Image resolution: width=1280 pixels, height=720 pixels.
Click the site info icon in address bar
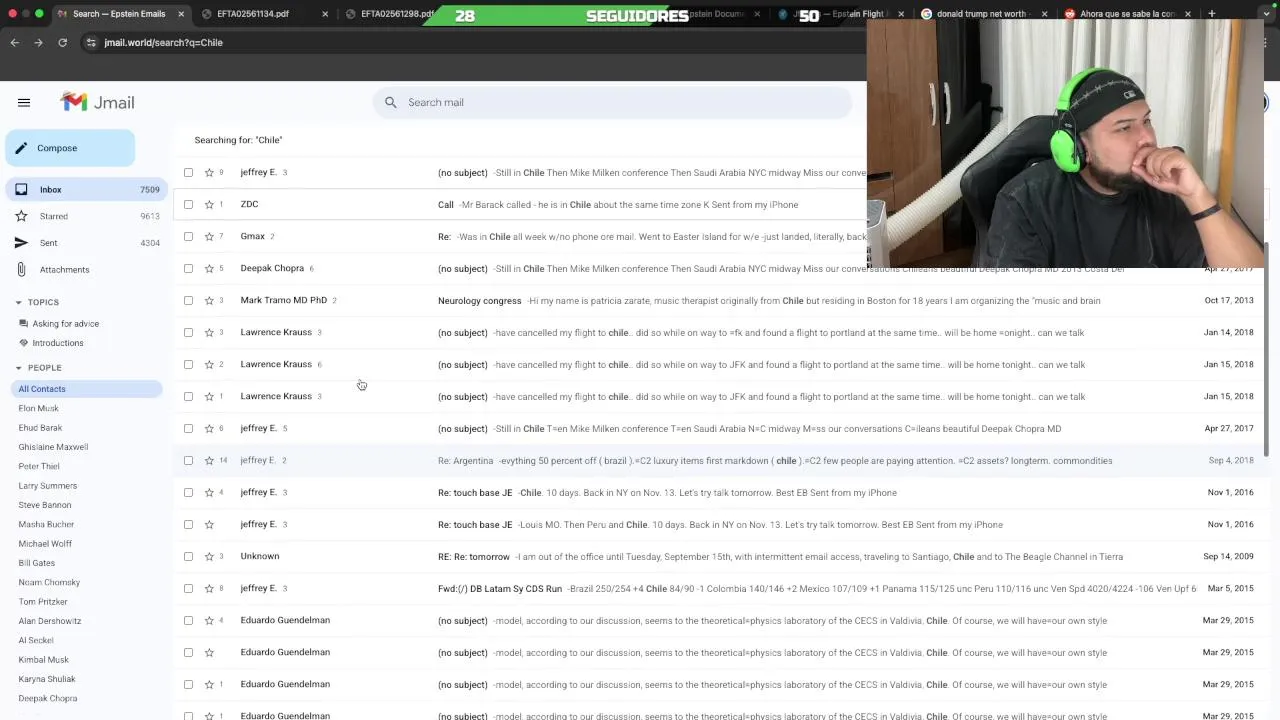pyautogui.click(x=91, y=42)
